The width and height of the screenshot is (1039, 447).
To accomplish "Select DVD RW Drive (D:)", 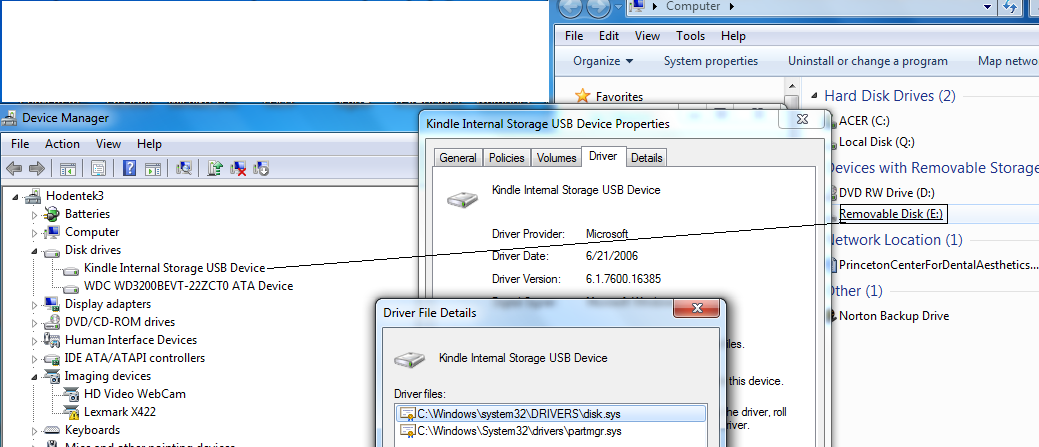I will tap(887, 193).
